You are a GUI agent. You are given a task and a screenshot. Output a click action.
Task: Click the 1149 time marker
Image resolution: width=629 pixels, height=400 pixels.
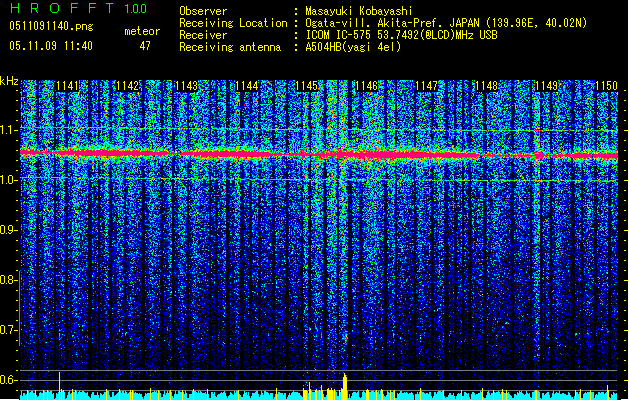pos(546,86)
